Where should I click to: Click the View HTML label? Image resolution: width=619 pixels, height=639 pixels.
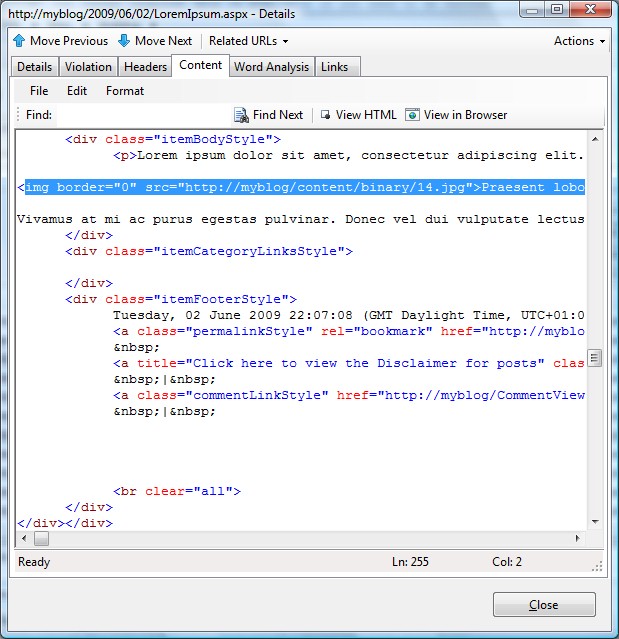point(366,115)
